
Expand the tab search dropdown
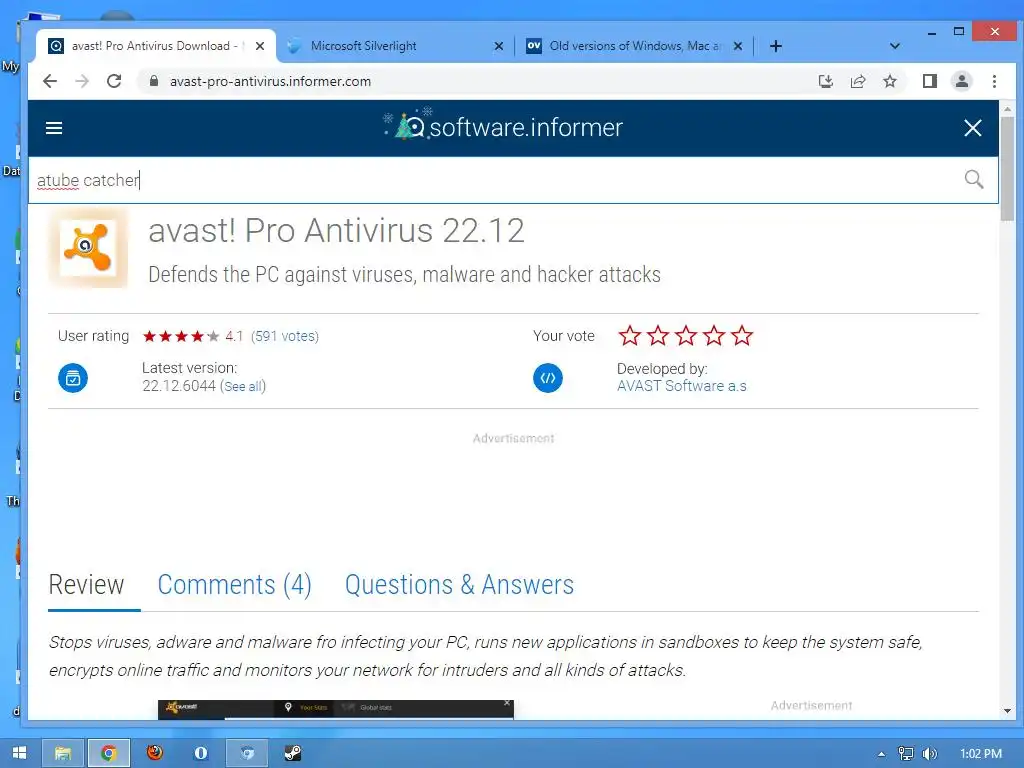[x=895, y=46]
